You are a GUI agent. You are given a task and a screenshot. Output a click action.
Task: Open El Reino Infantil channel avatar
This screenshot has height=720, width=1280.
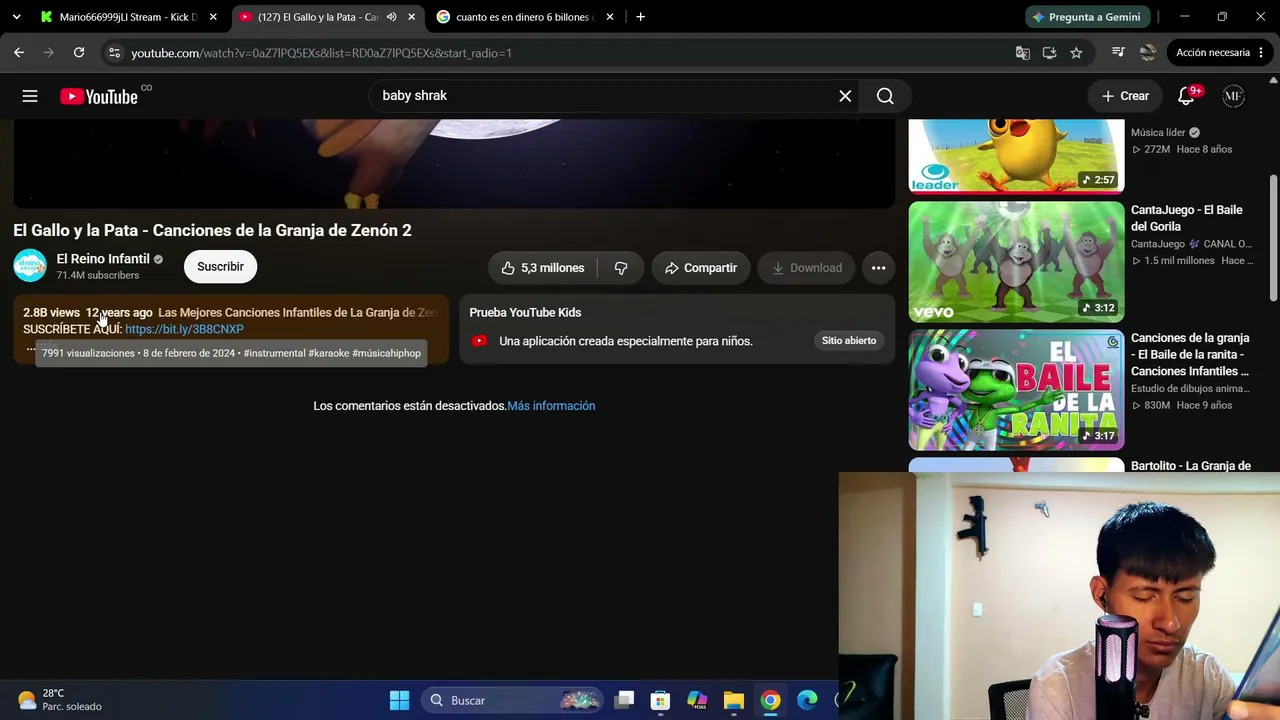(30, 266)
